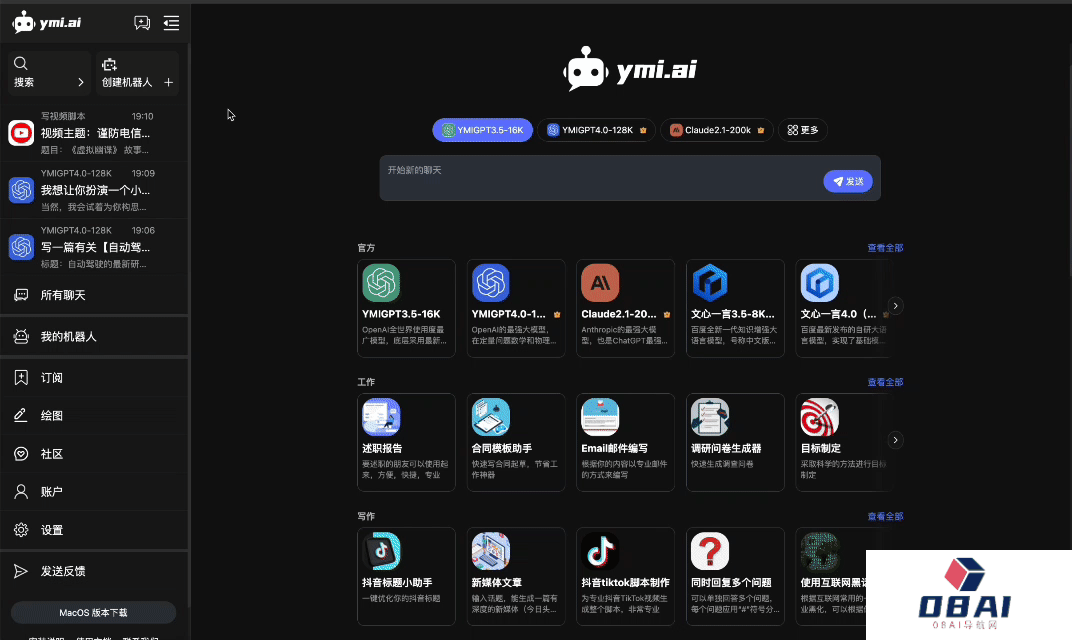Viewport: 1072px width, 640px height.
Task: Select the Claude2.1-200k model tab
Action: [717, 130]
